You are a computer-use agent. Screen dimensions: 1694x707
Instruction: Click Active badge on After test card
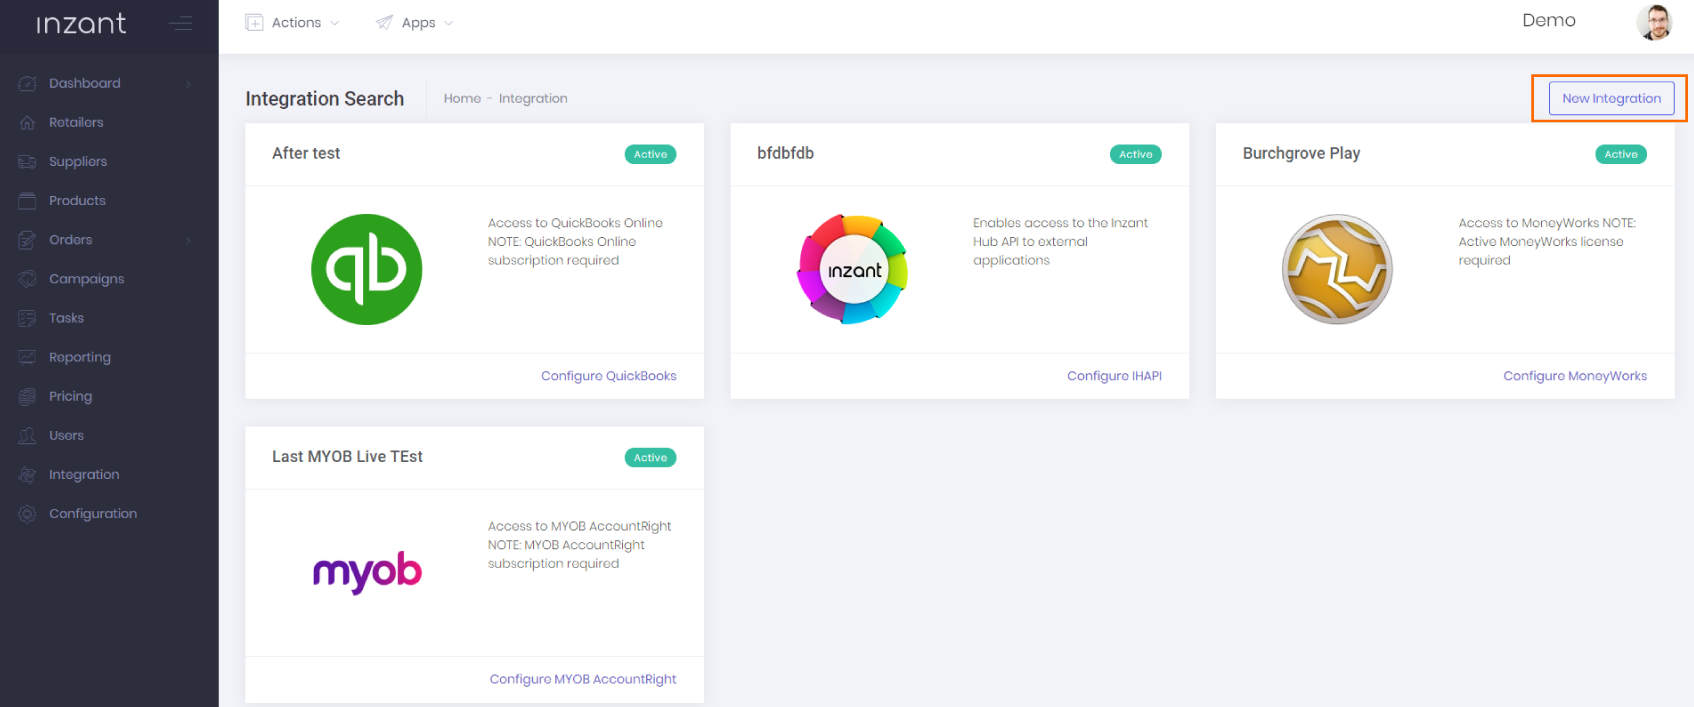(x=650, y=154)
